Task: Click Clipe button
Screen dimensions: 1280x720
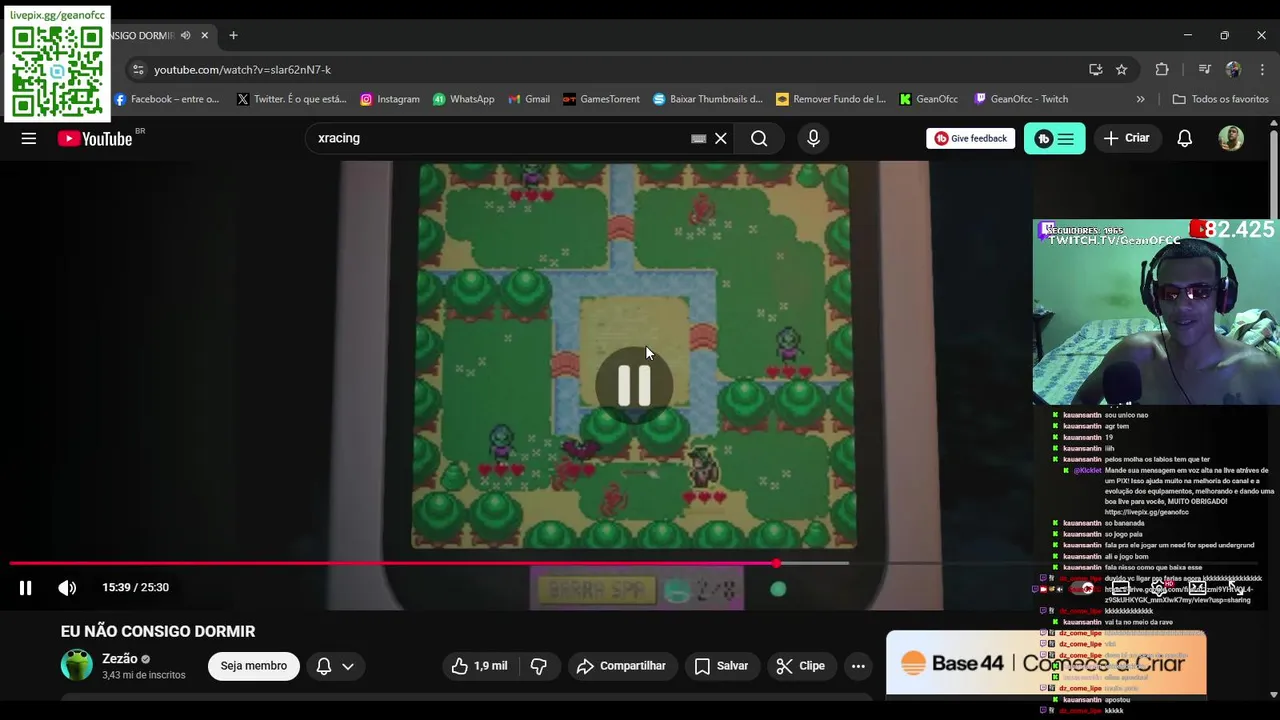Action: coord(801,666)
